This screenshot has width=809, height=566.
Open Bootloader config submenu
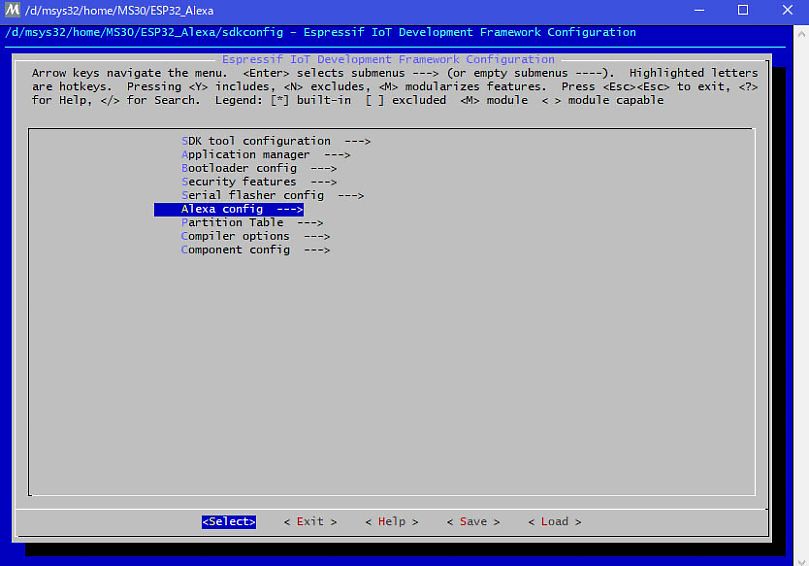pyautogui.click(x=258, y=168)
